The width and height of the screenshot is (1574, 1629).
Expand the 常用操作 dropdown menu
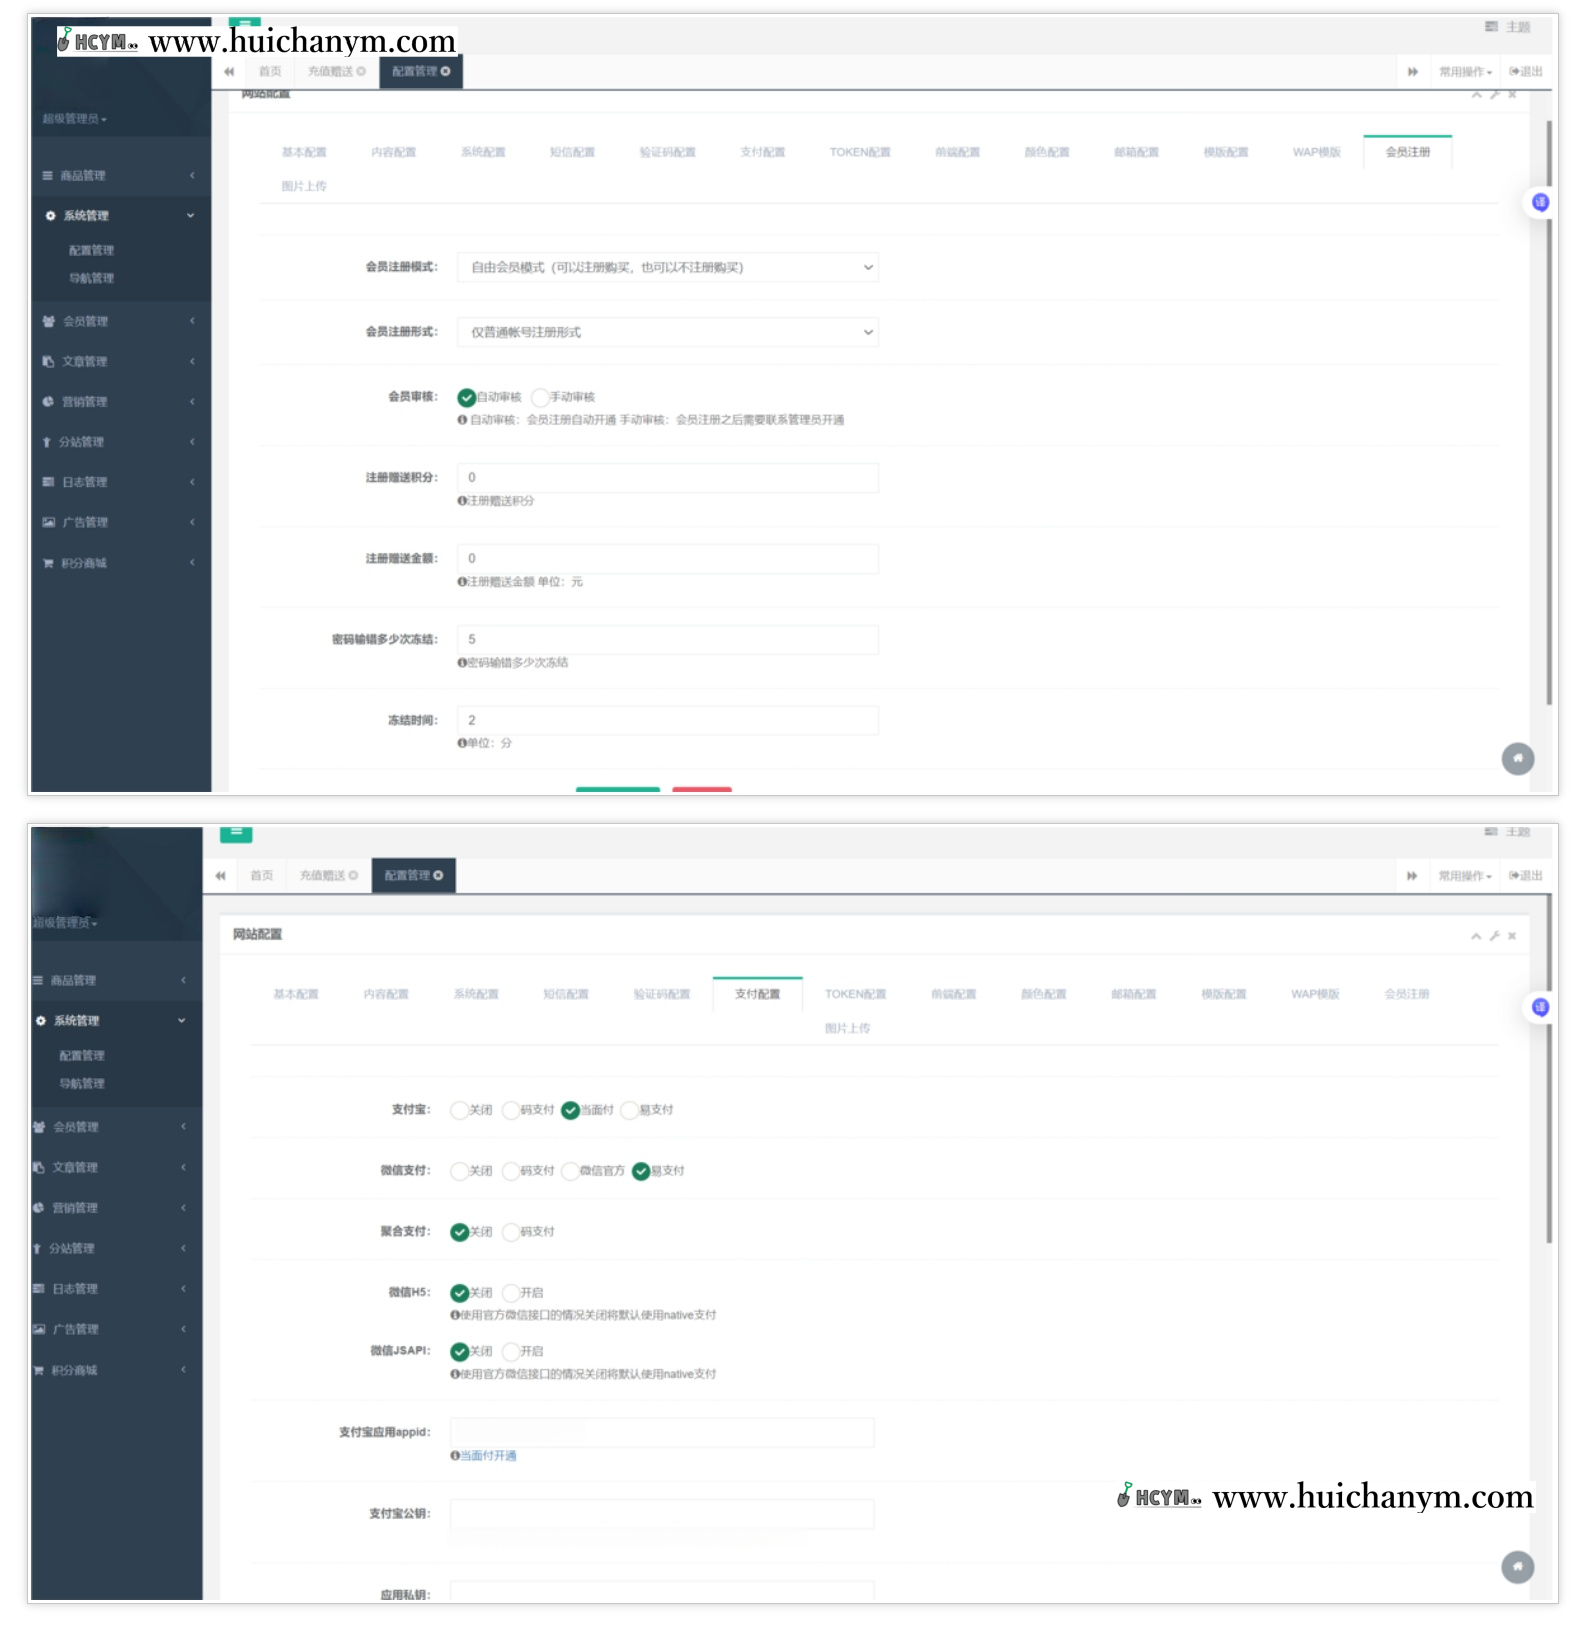coord(1465,72)
